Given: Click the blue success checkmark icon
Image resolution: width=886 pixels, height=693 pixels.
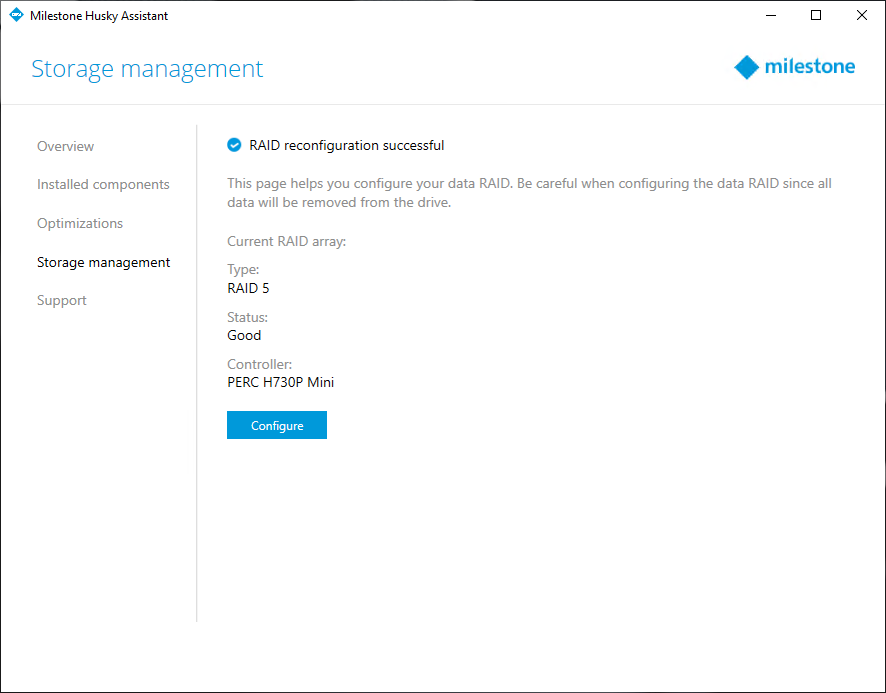Looking at the screenshot, I should tap(234, 145).
